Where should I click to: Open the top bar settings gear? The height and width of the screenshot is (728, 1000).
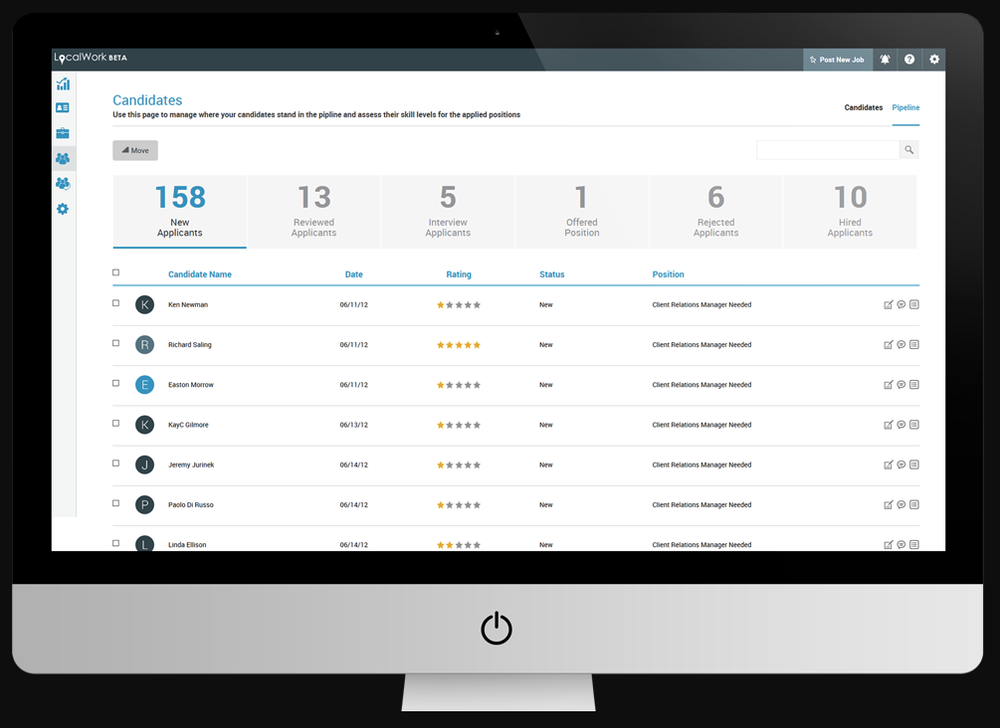[934, 59]
